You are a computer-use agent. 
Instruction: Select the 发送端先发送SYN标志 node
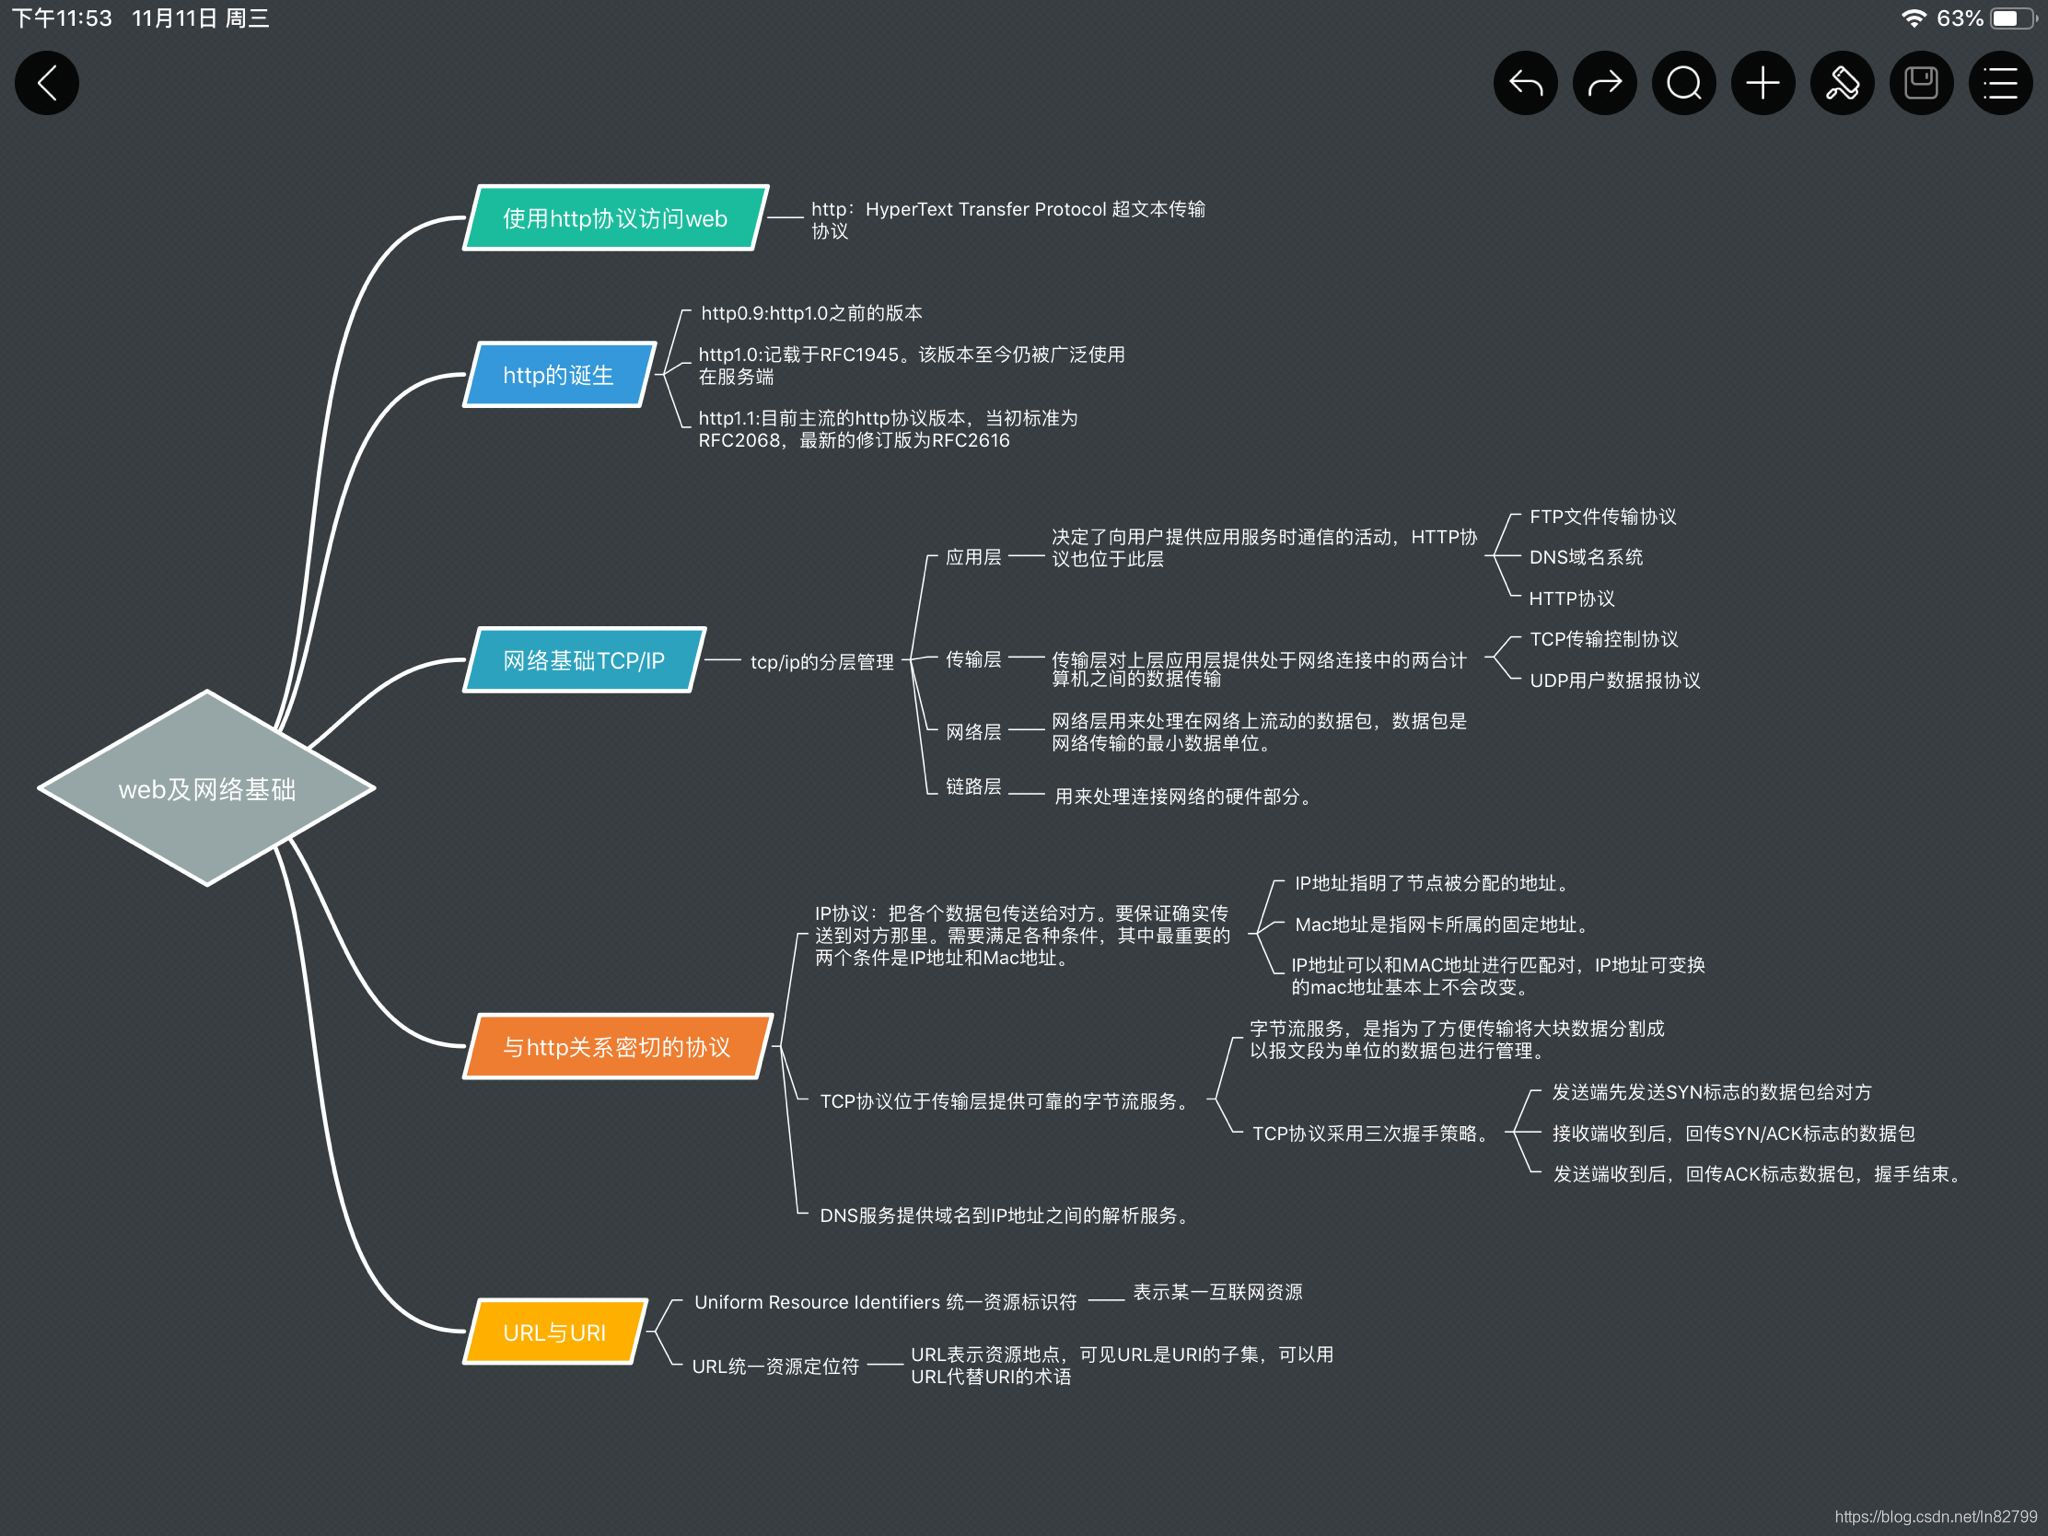point(1712,1092)
